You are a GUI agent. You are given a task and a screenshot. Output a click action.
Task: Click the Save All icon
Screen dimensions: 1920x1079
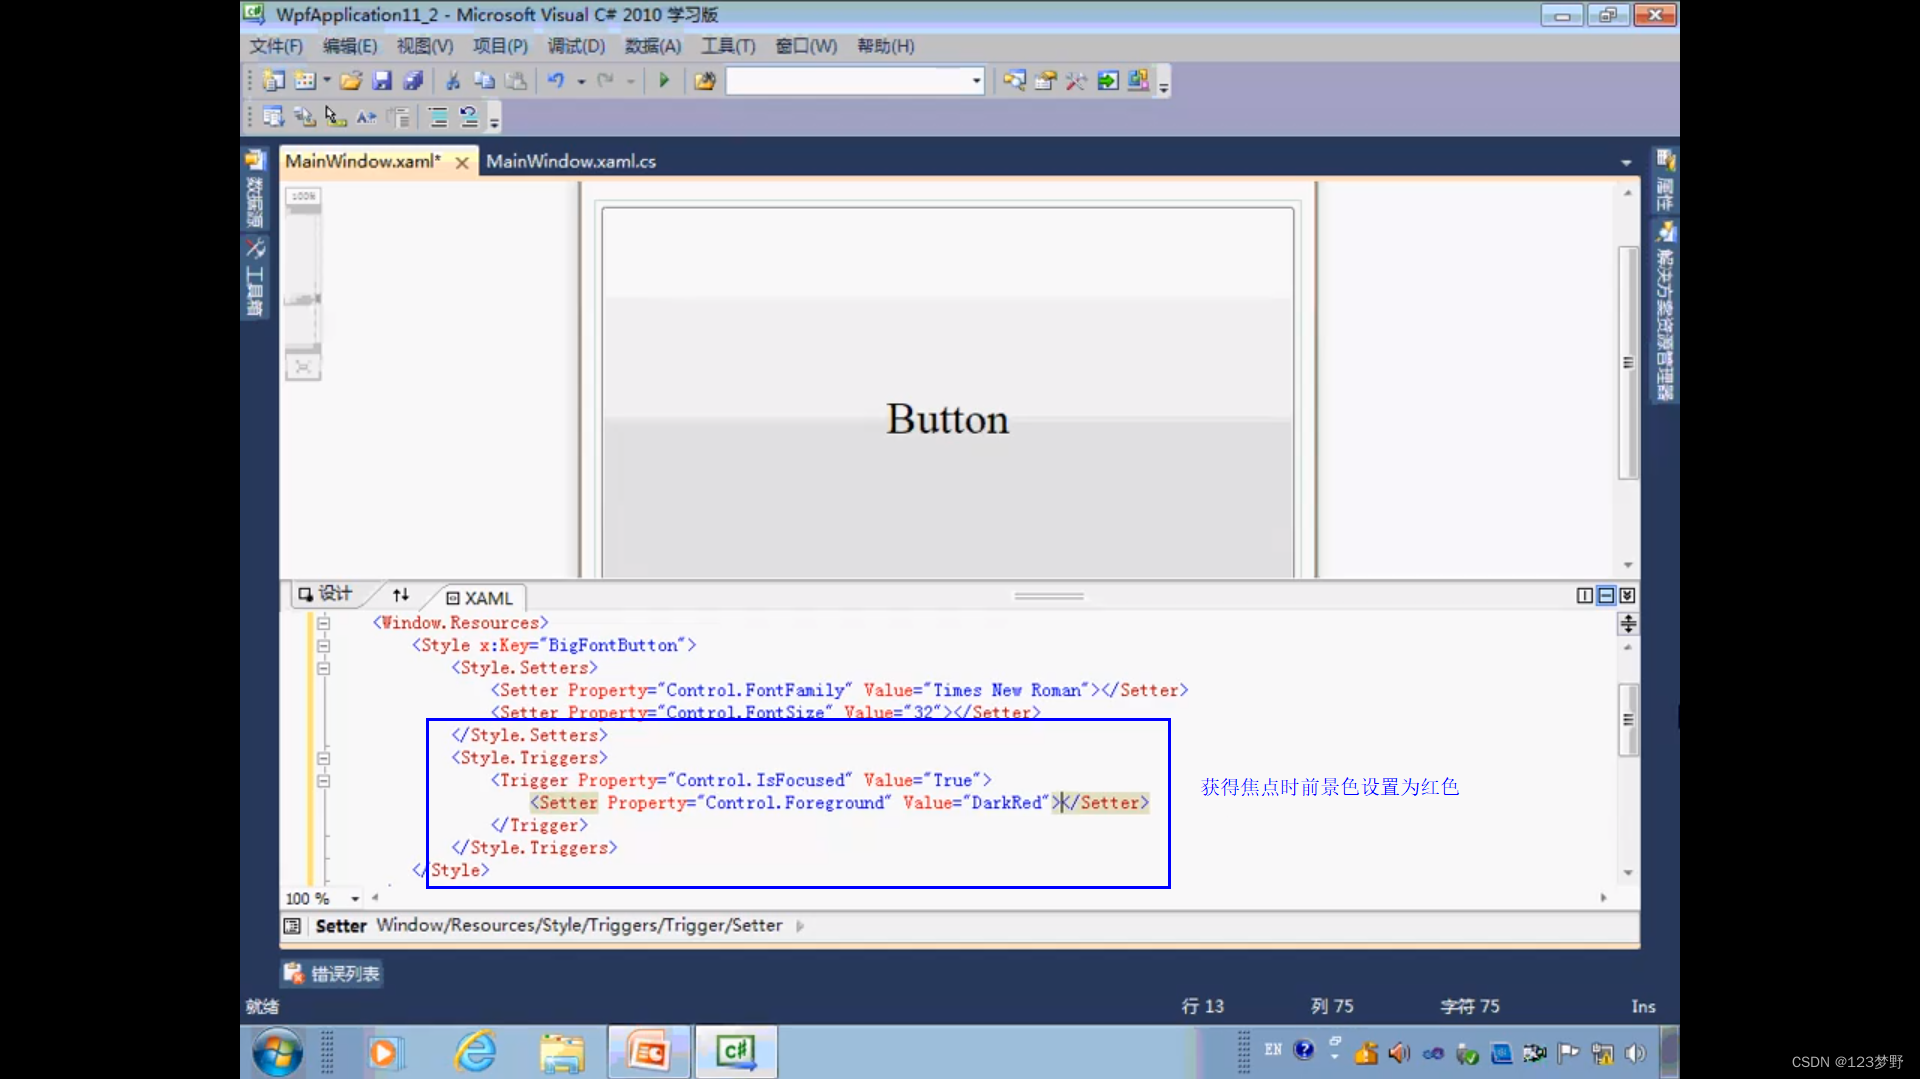point(413,81)
